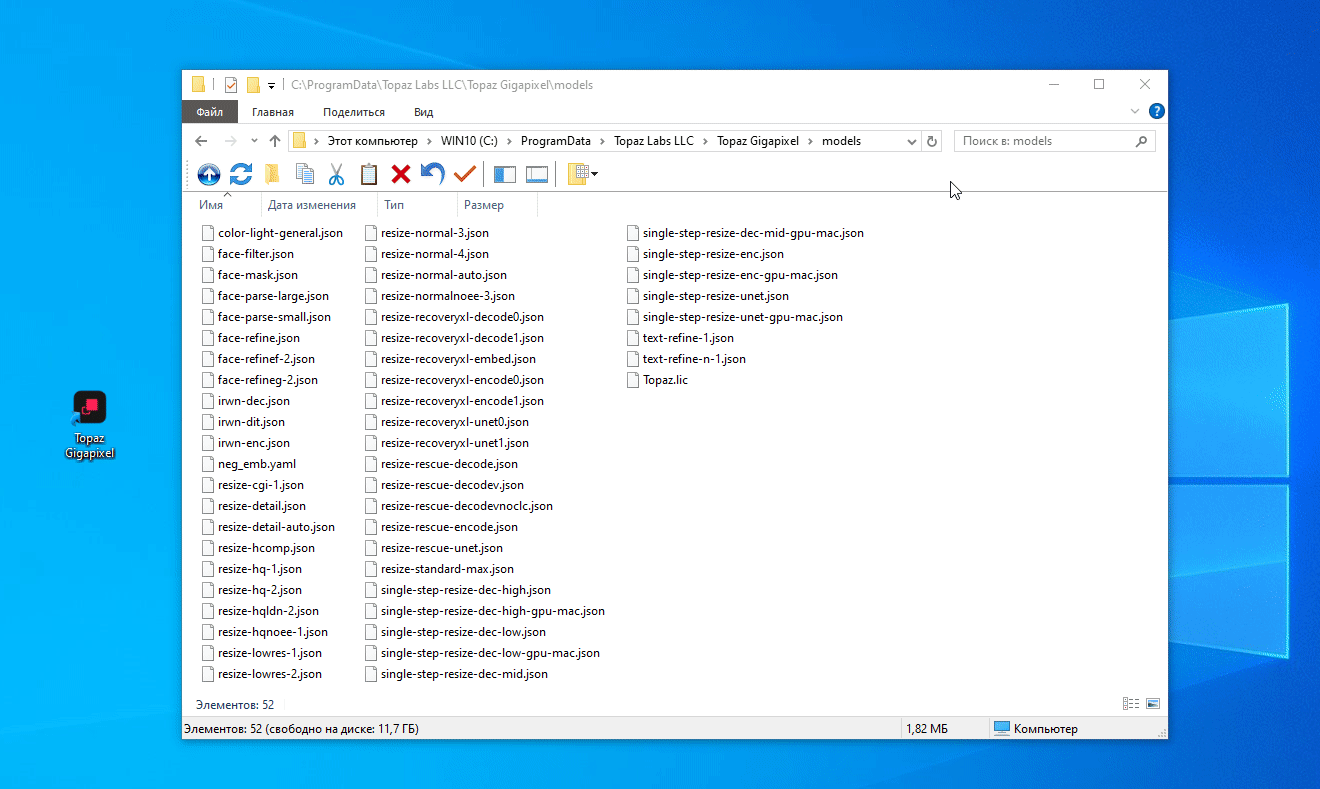Click the blue Up arrow toolbar icon
Image resolution: width=1320 pixels, height=789 pixels.
[208, 174]
